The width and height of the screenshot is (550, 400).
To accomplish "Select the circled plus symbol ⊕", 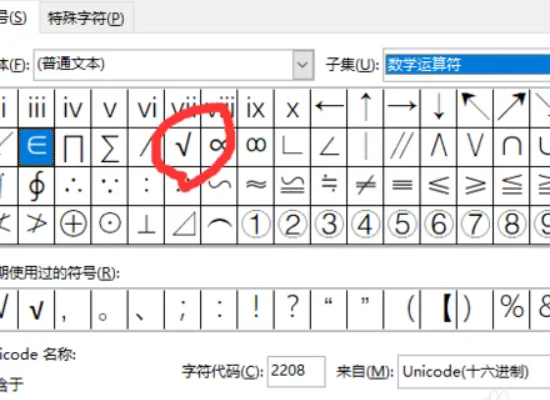I will pyautogui.click(x=73, y=225).
